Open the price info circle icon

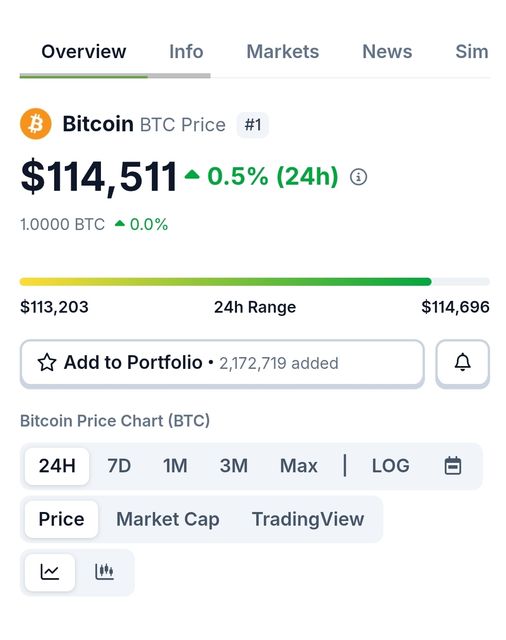coord(358,177)
